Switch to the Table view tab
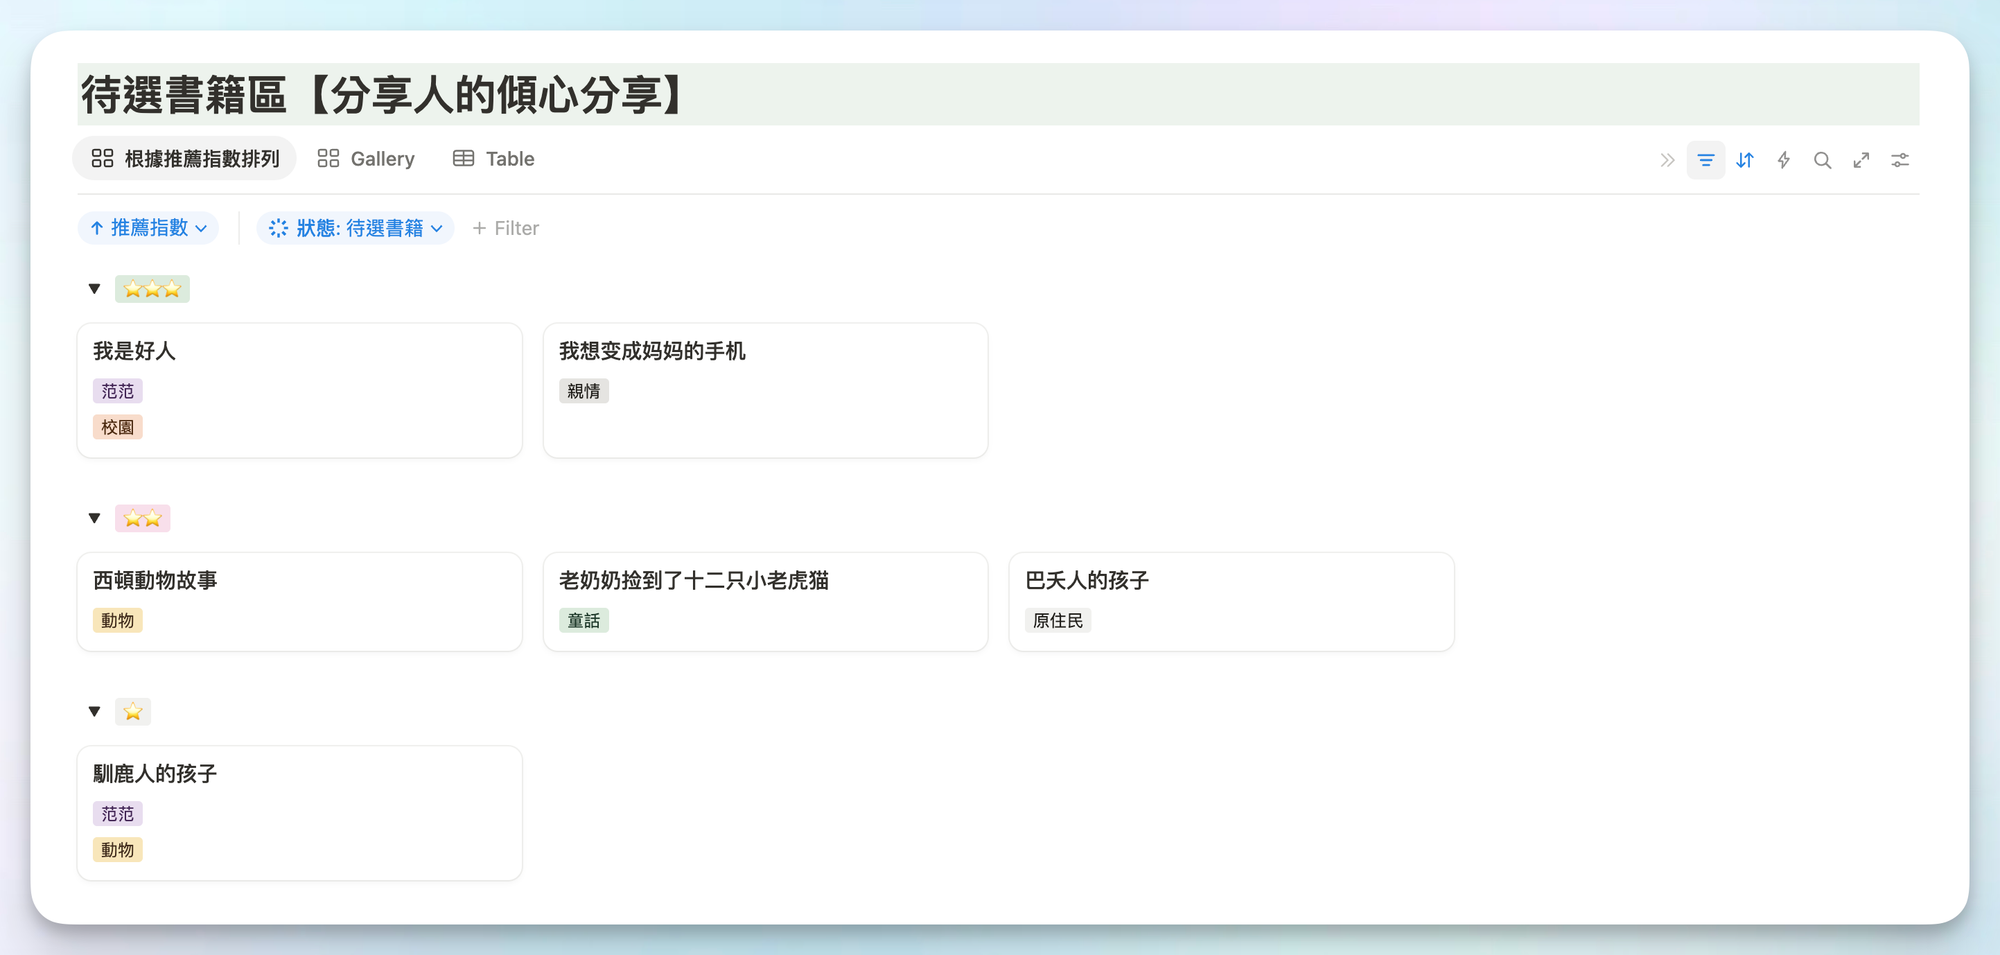Screen dimensions: 2000x955 click(x=494, y=159)
